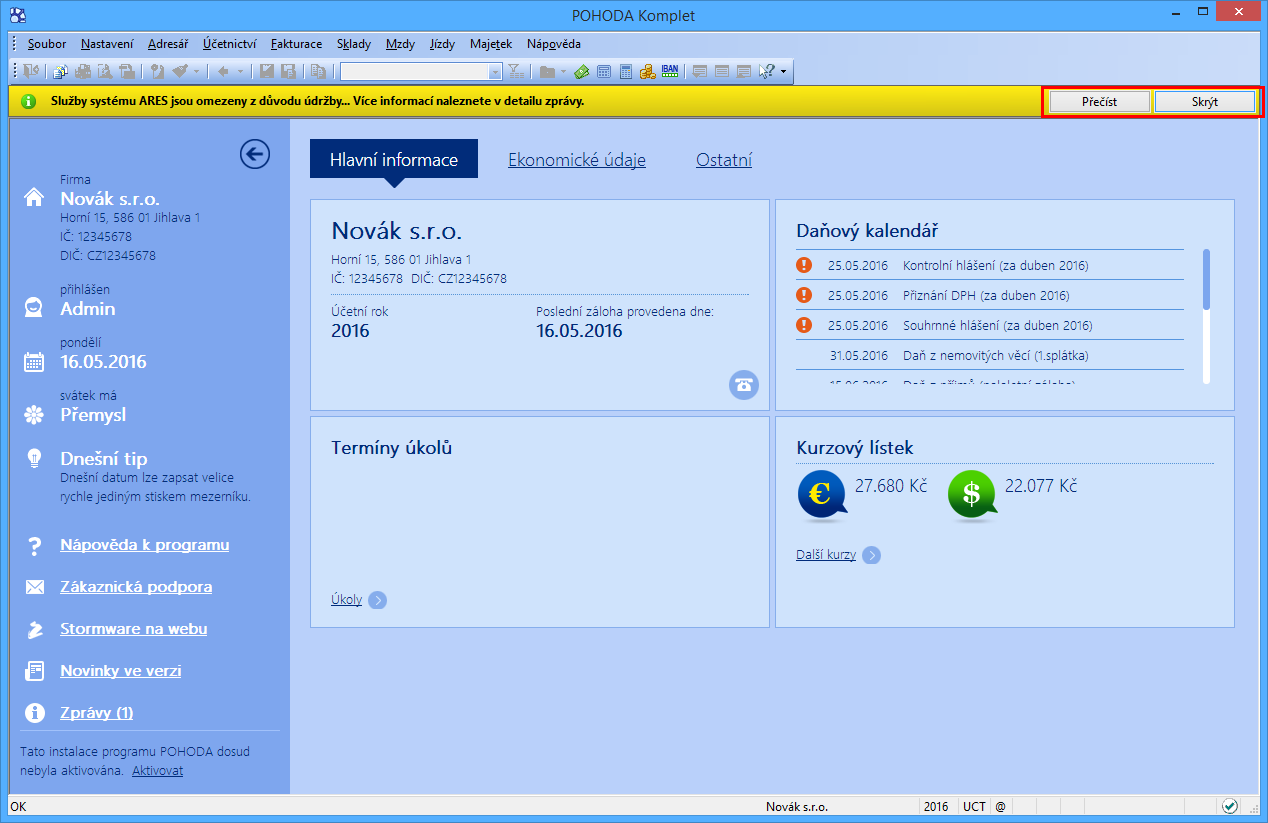Click the gold coins toolbar icon
1268x823 pixels.
(647, 71)
